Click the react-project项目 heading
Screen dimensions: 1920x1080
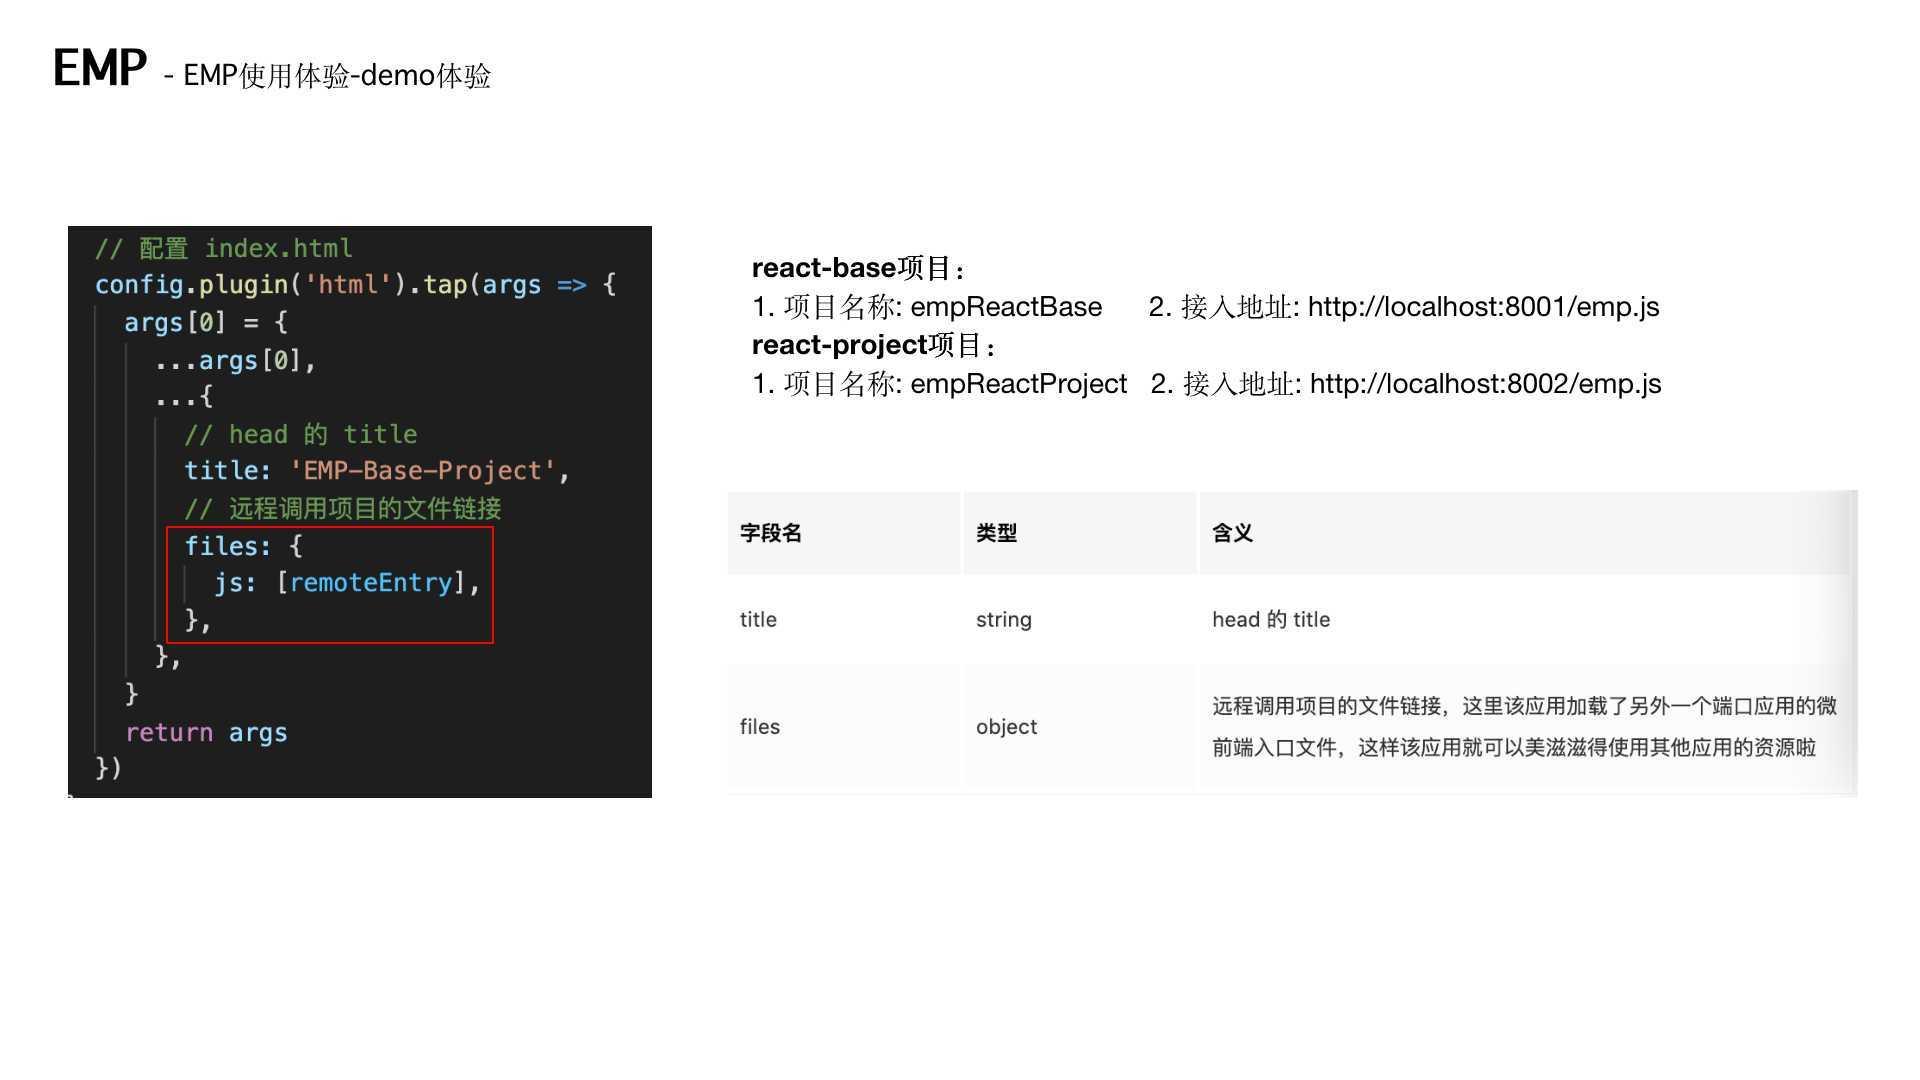coord(872,345)
